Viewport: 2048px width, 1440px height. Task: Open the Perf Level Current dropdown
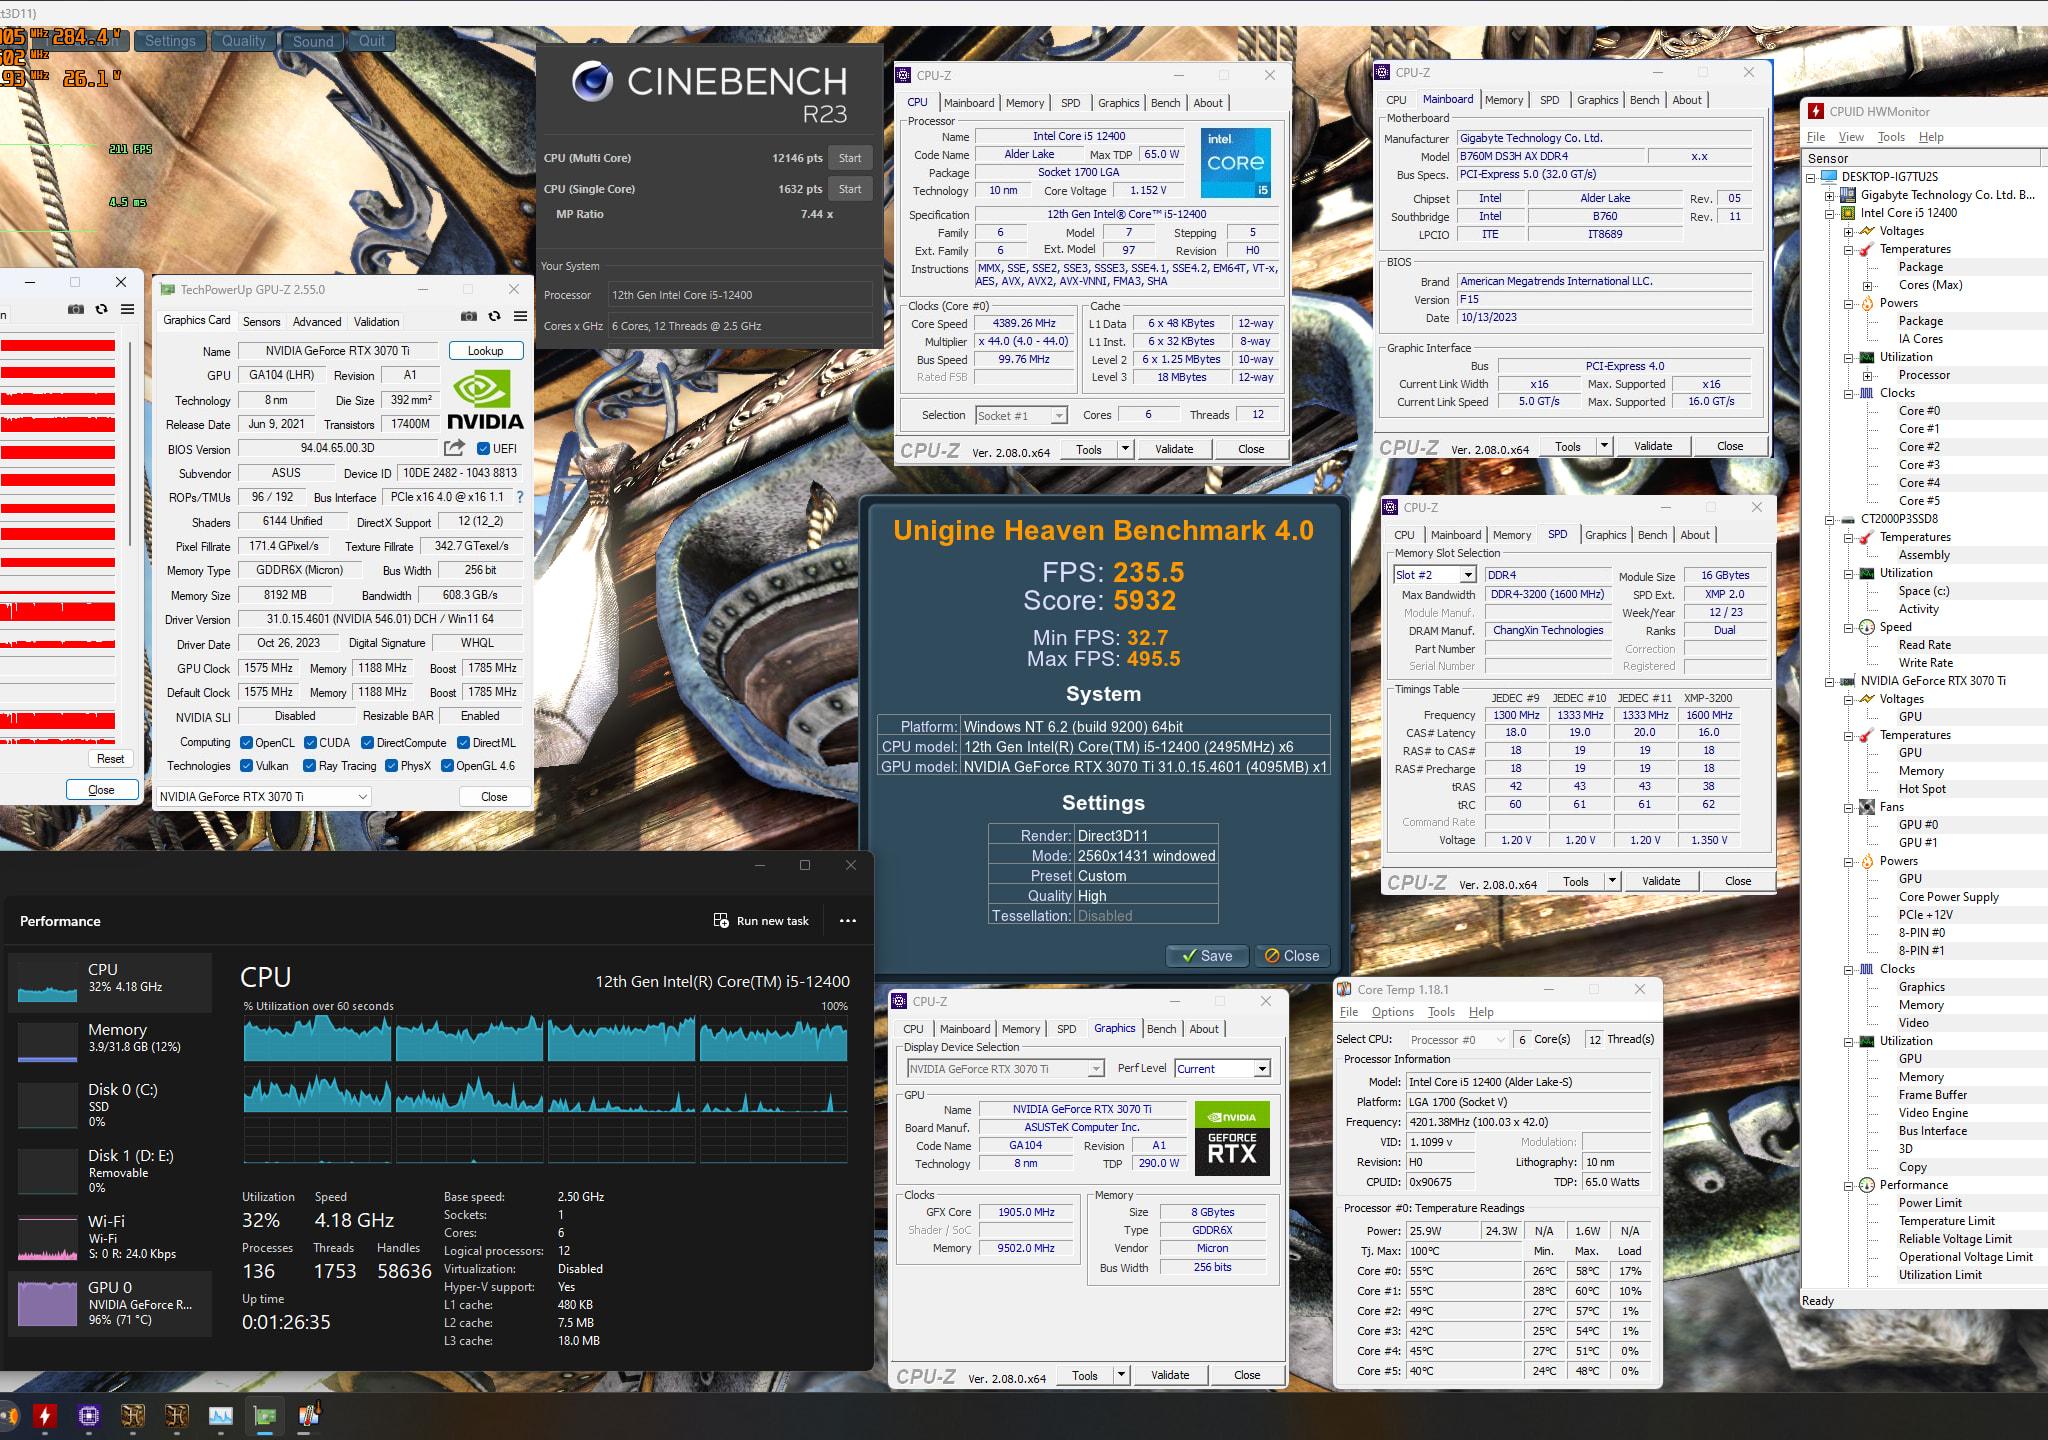click(x=1222, y=1068)
